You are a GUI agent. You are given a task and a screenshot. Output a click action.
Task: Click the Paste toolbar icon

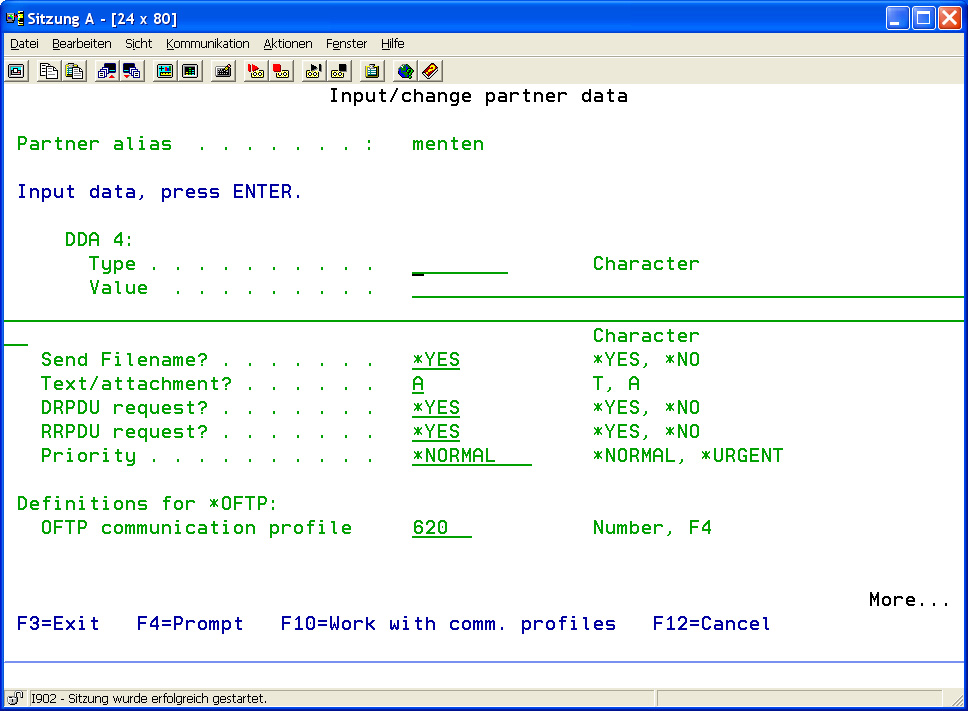pyautogui.click(x=74, y=71)
